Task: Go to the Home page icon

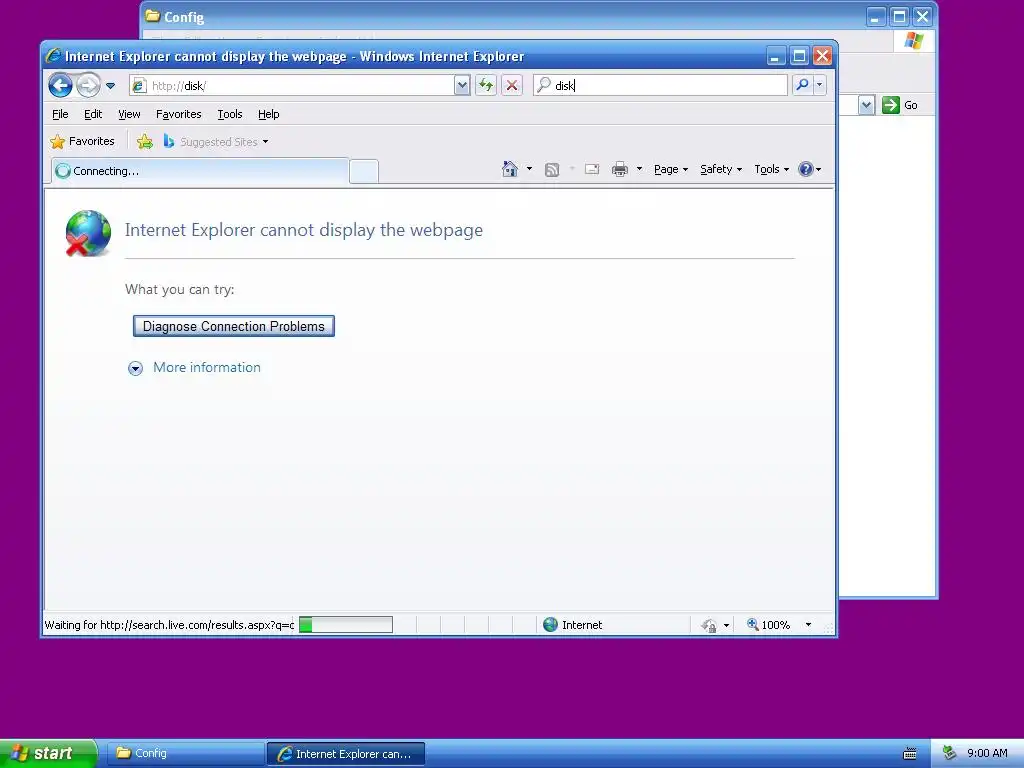Action: point(509,169)
